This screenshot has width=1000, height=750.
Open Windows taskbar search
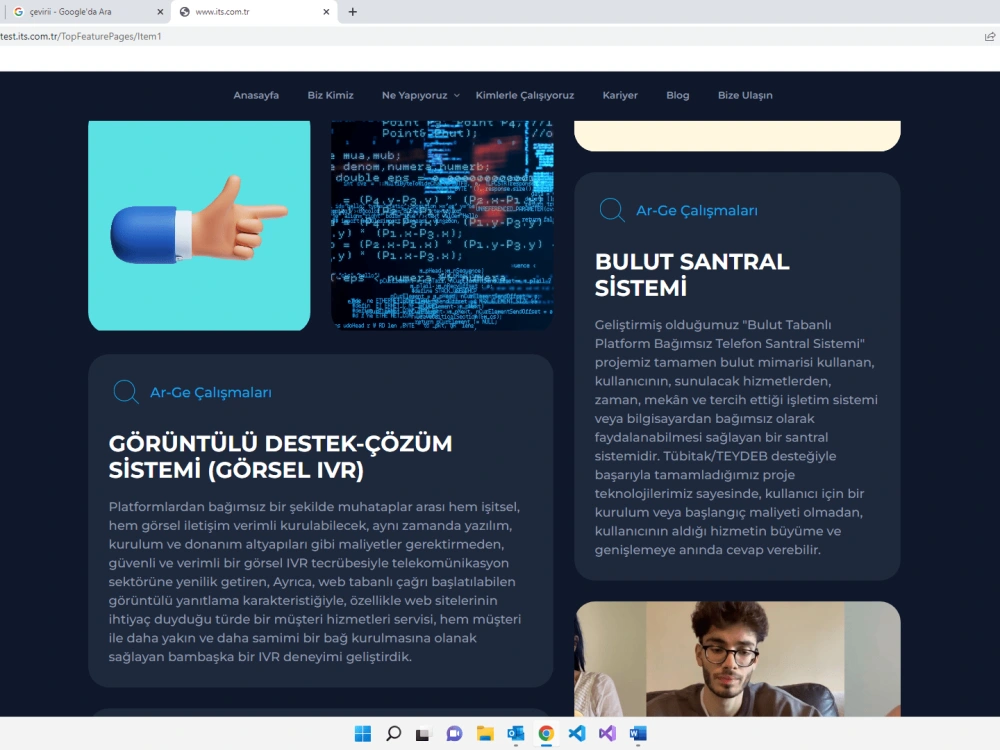pos(393,733)
